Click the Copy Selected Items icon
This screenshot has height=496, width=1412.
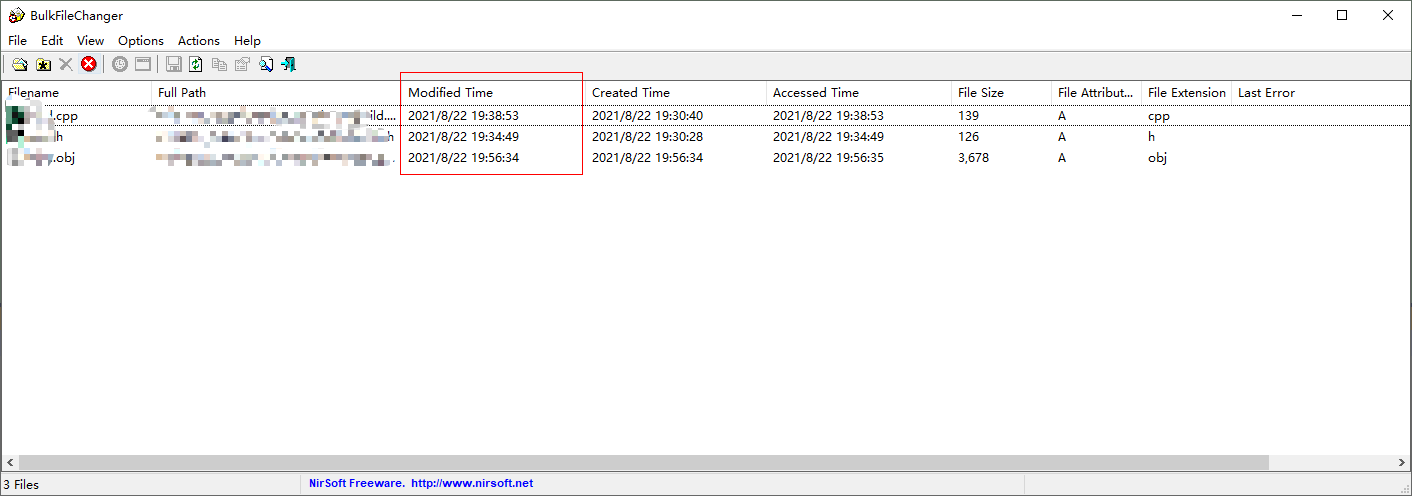[x=219, y=64]
